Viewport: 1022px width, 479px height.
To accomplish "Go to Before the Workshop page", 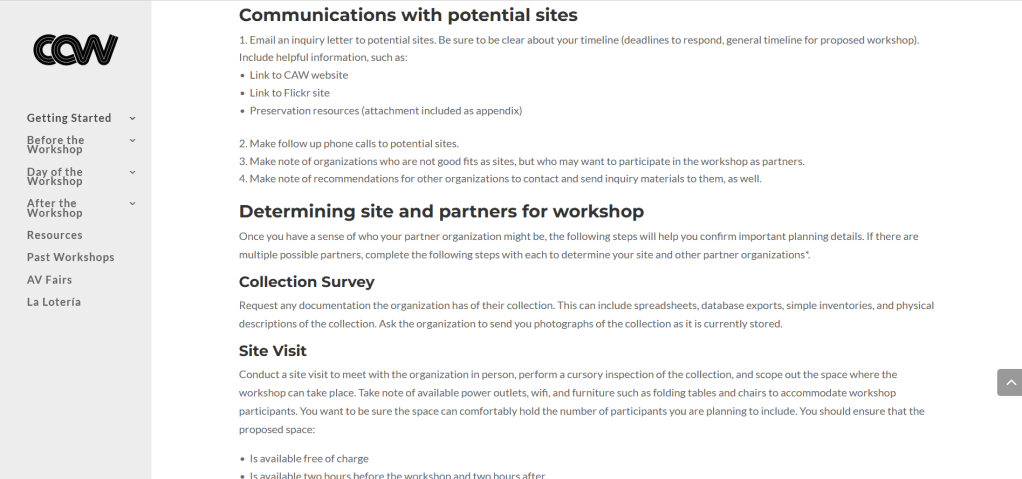I will point(56,145).
